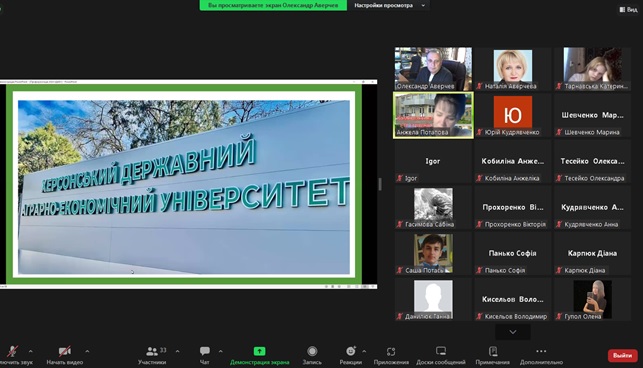
Task: Select Кобиліна Анжеліка participant tile
Action: point(513,161)
